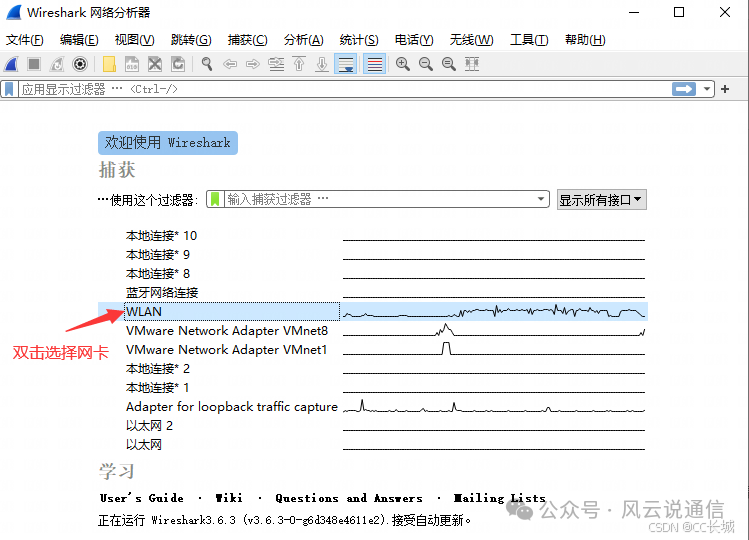The image size is (749, 540).
Task: Apply display filter with the blue arrow button
Action: (x=684, y=89)
